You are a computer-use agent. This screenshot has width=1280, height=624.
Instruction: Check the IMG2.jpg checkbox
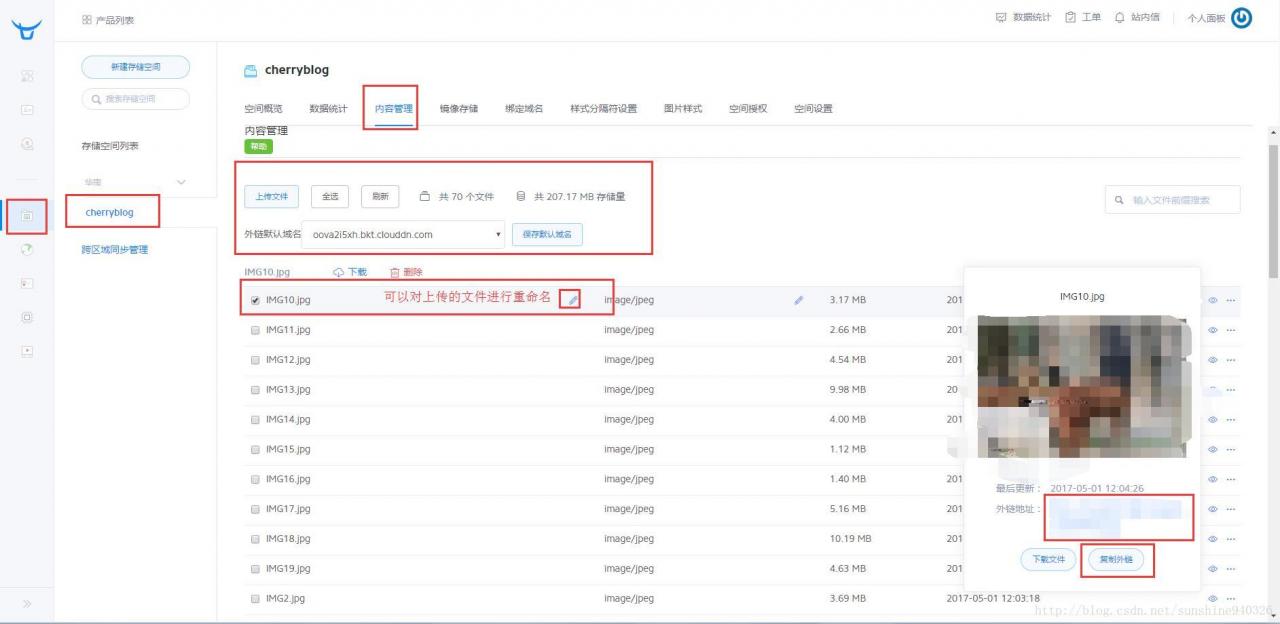pyautogui.click(x=255, y=598)
